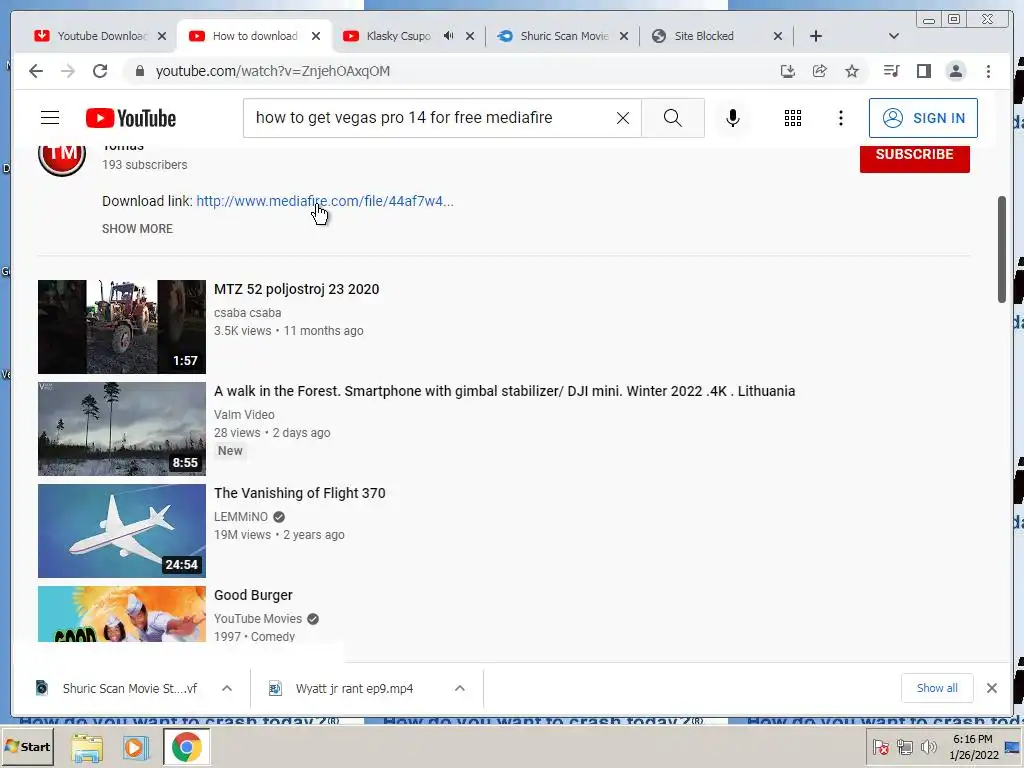Visit csaba csaba channel
Screen dimensions: 1024x768
[x=248, y=313]
